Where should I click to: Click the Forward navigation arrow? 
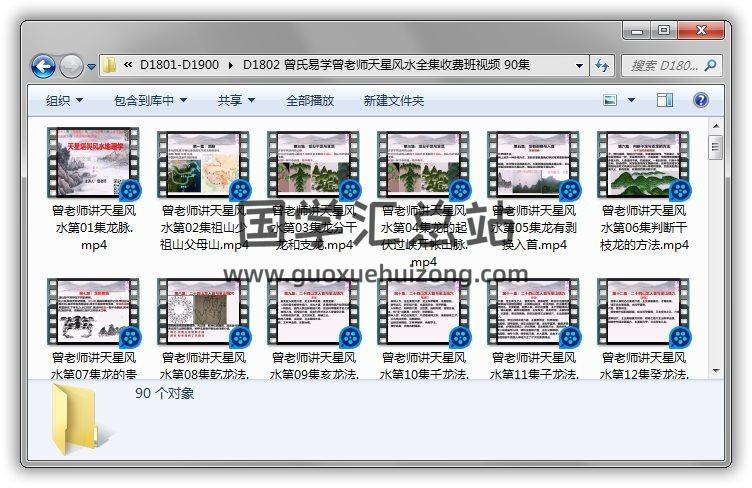point(71,66)
